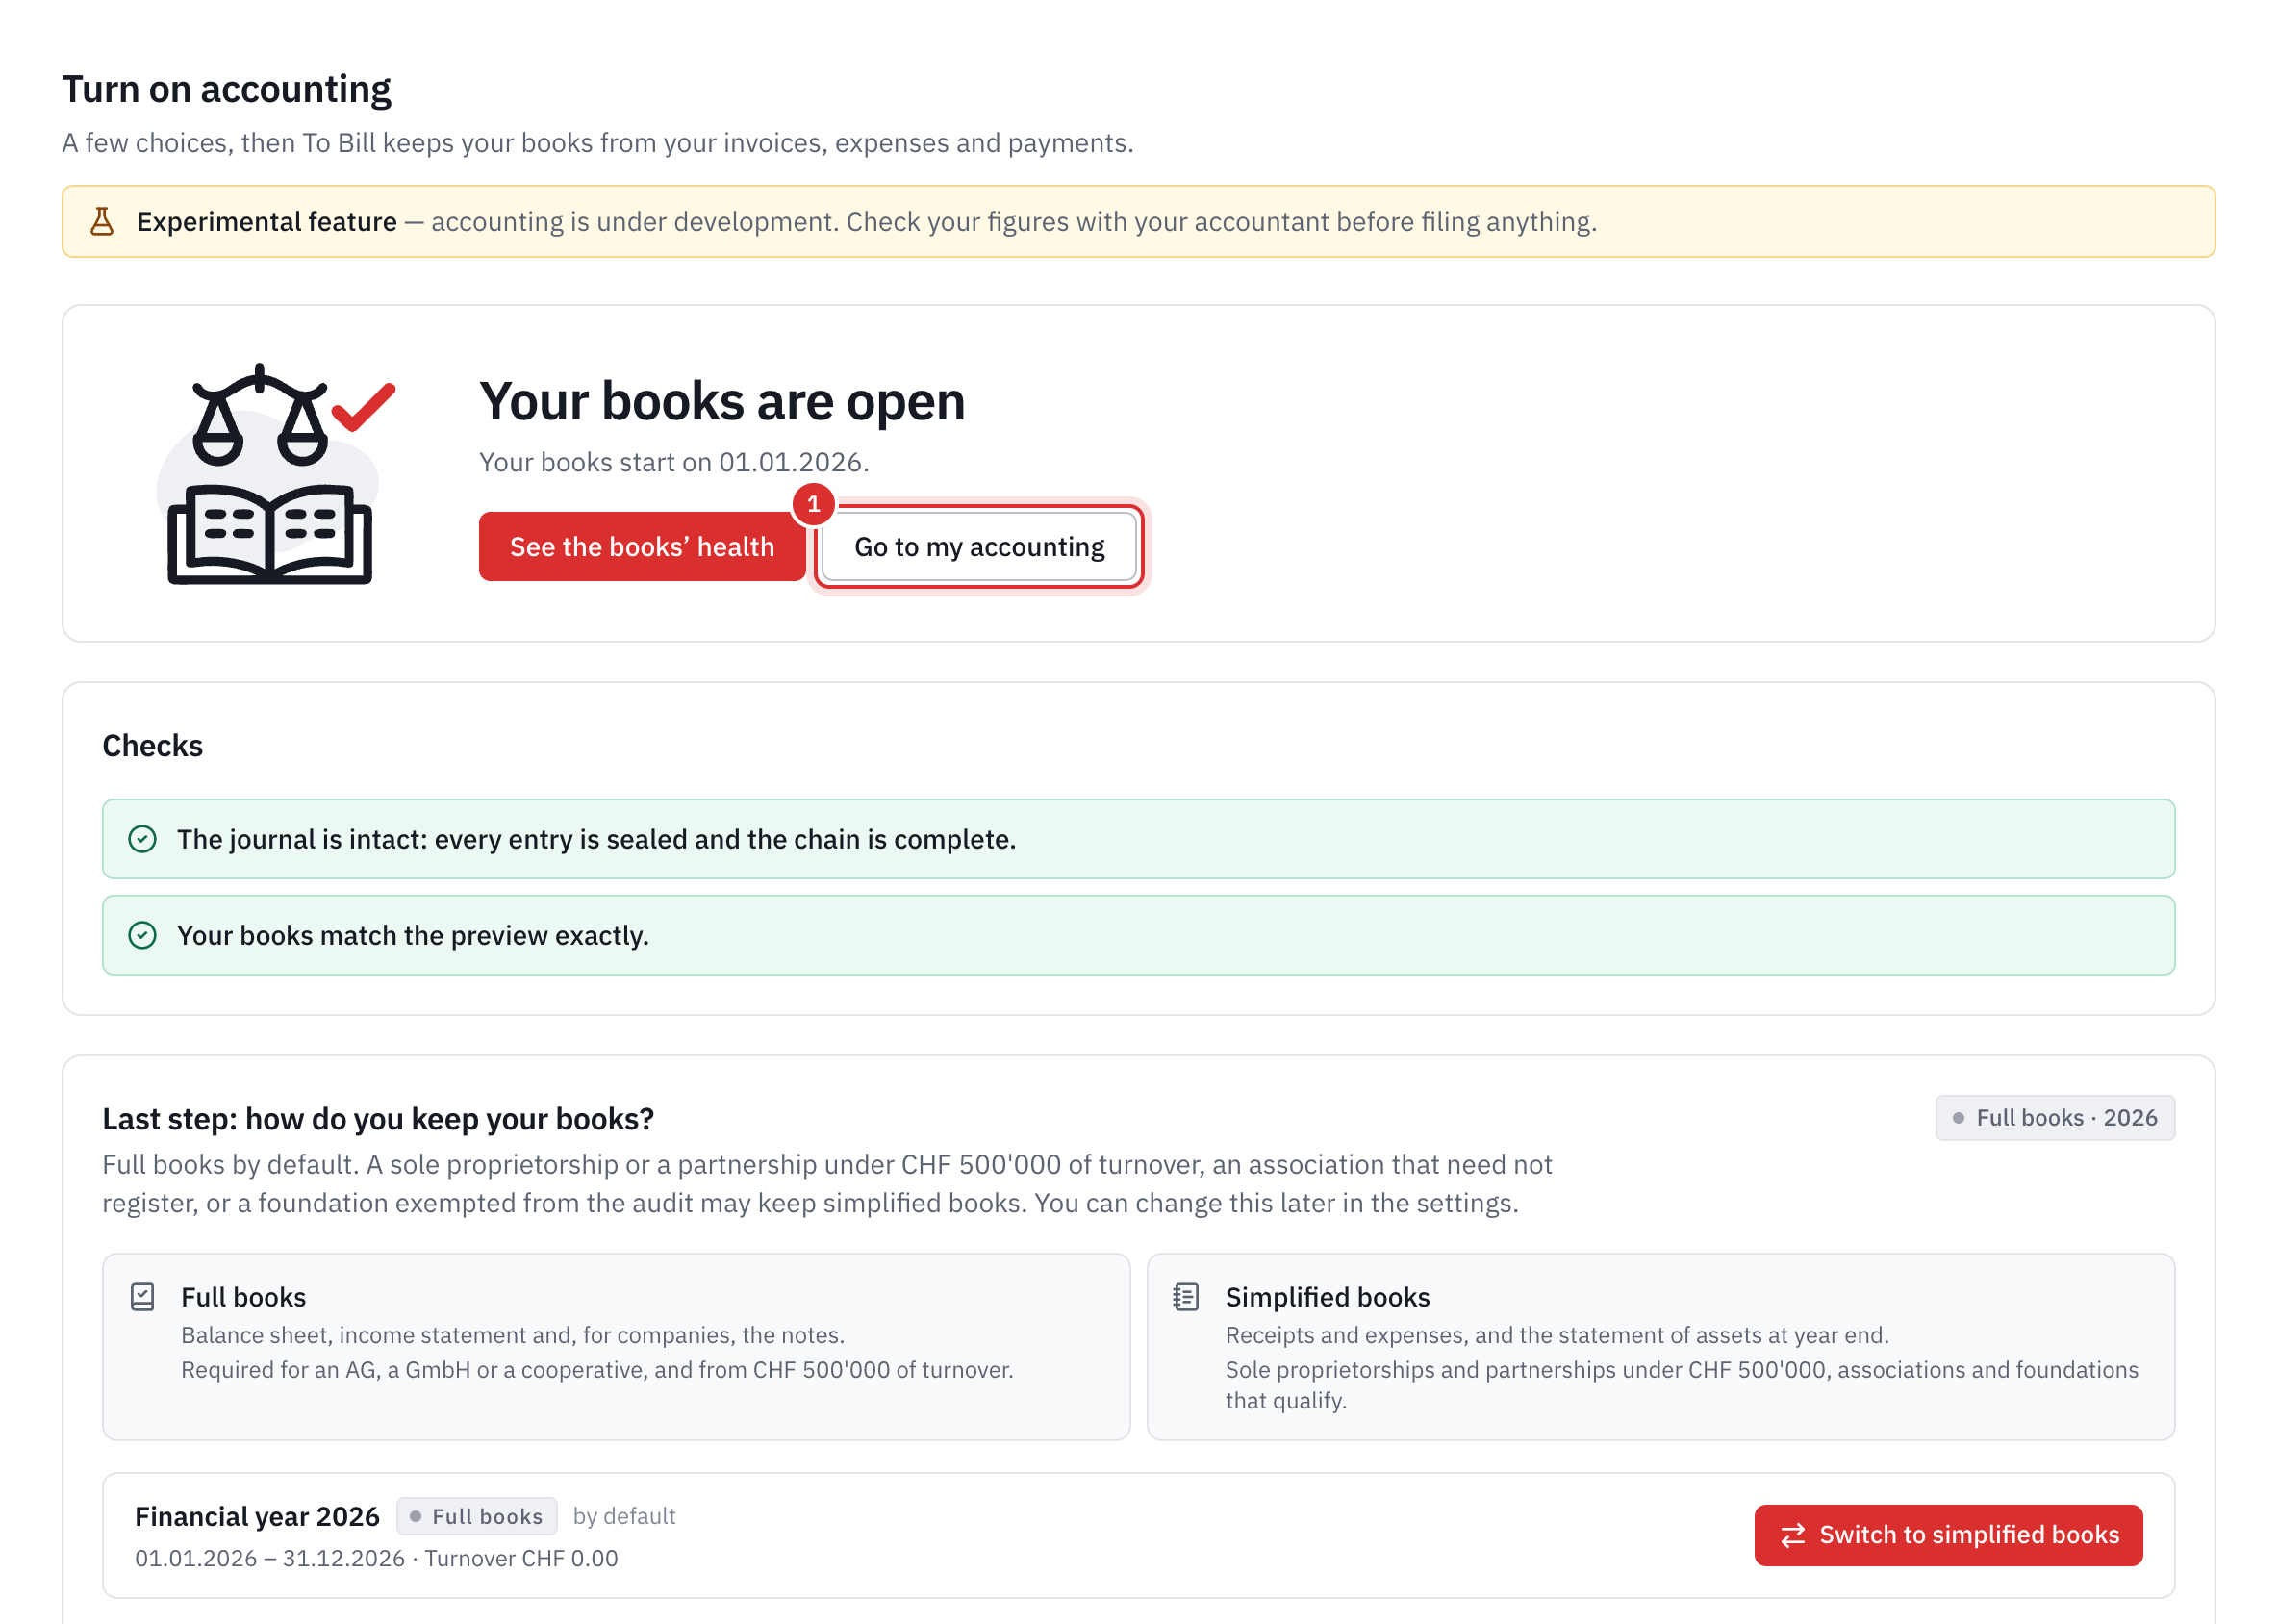
Task: Click the check icon beside journal intact message
Action: coord(143,839)
